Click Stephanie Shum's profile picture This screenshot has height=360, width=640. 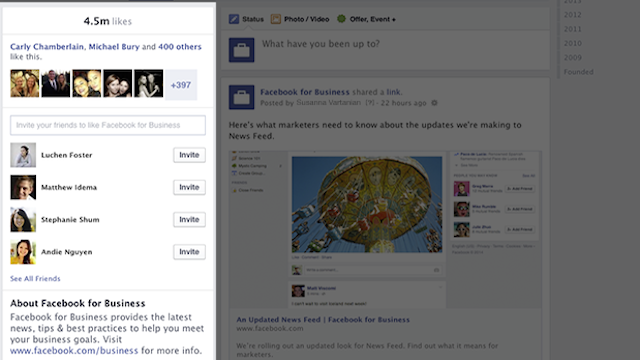(23, 220)
